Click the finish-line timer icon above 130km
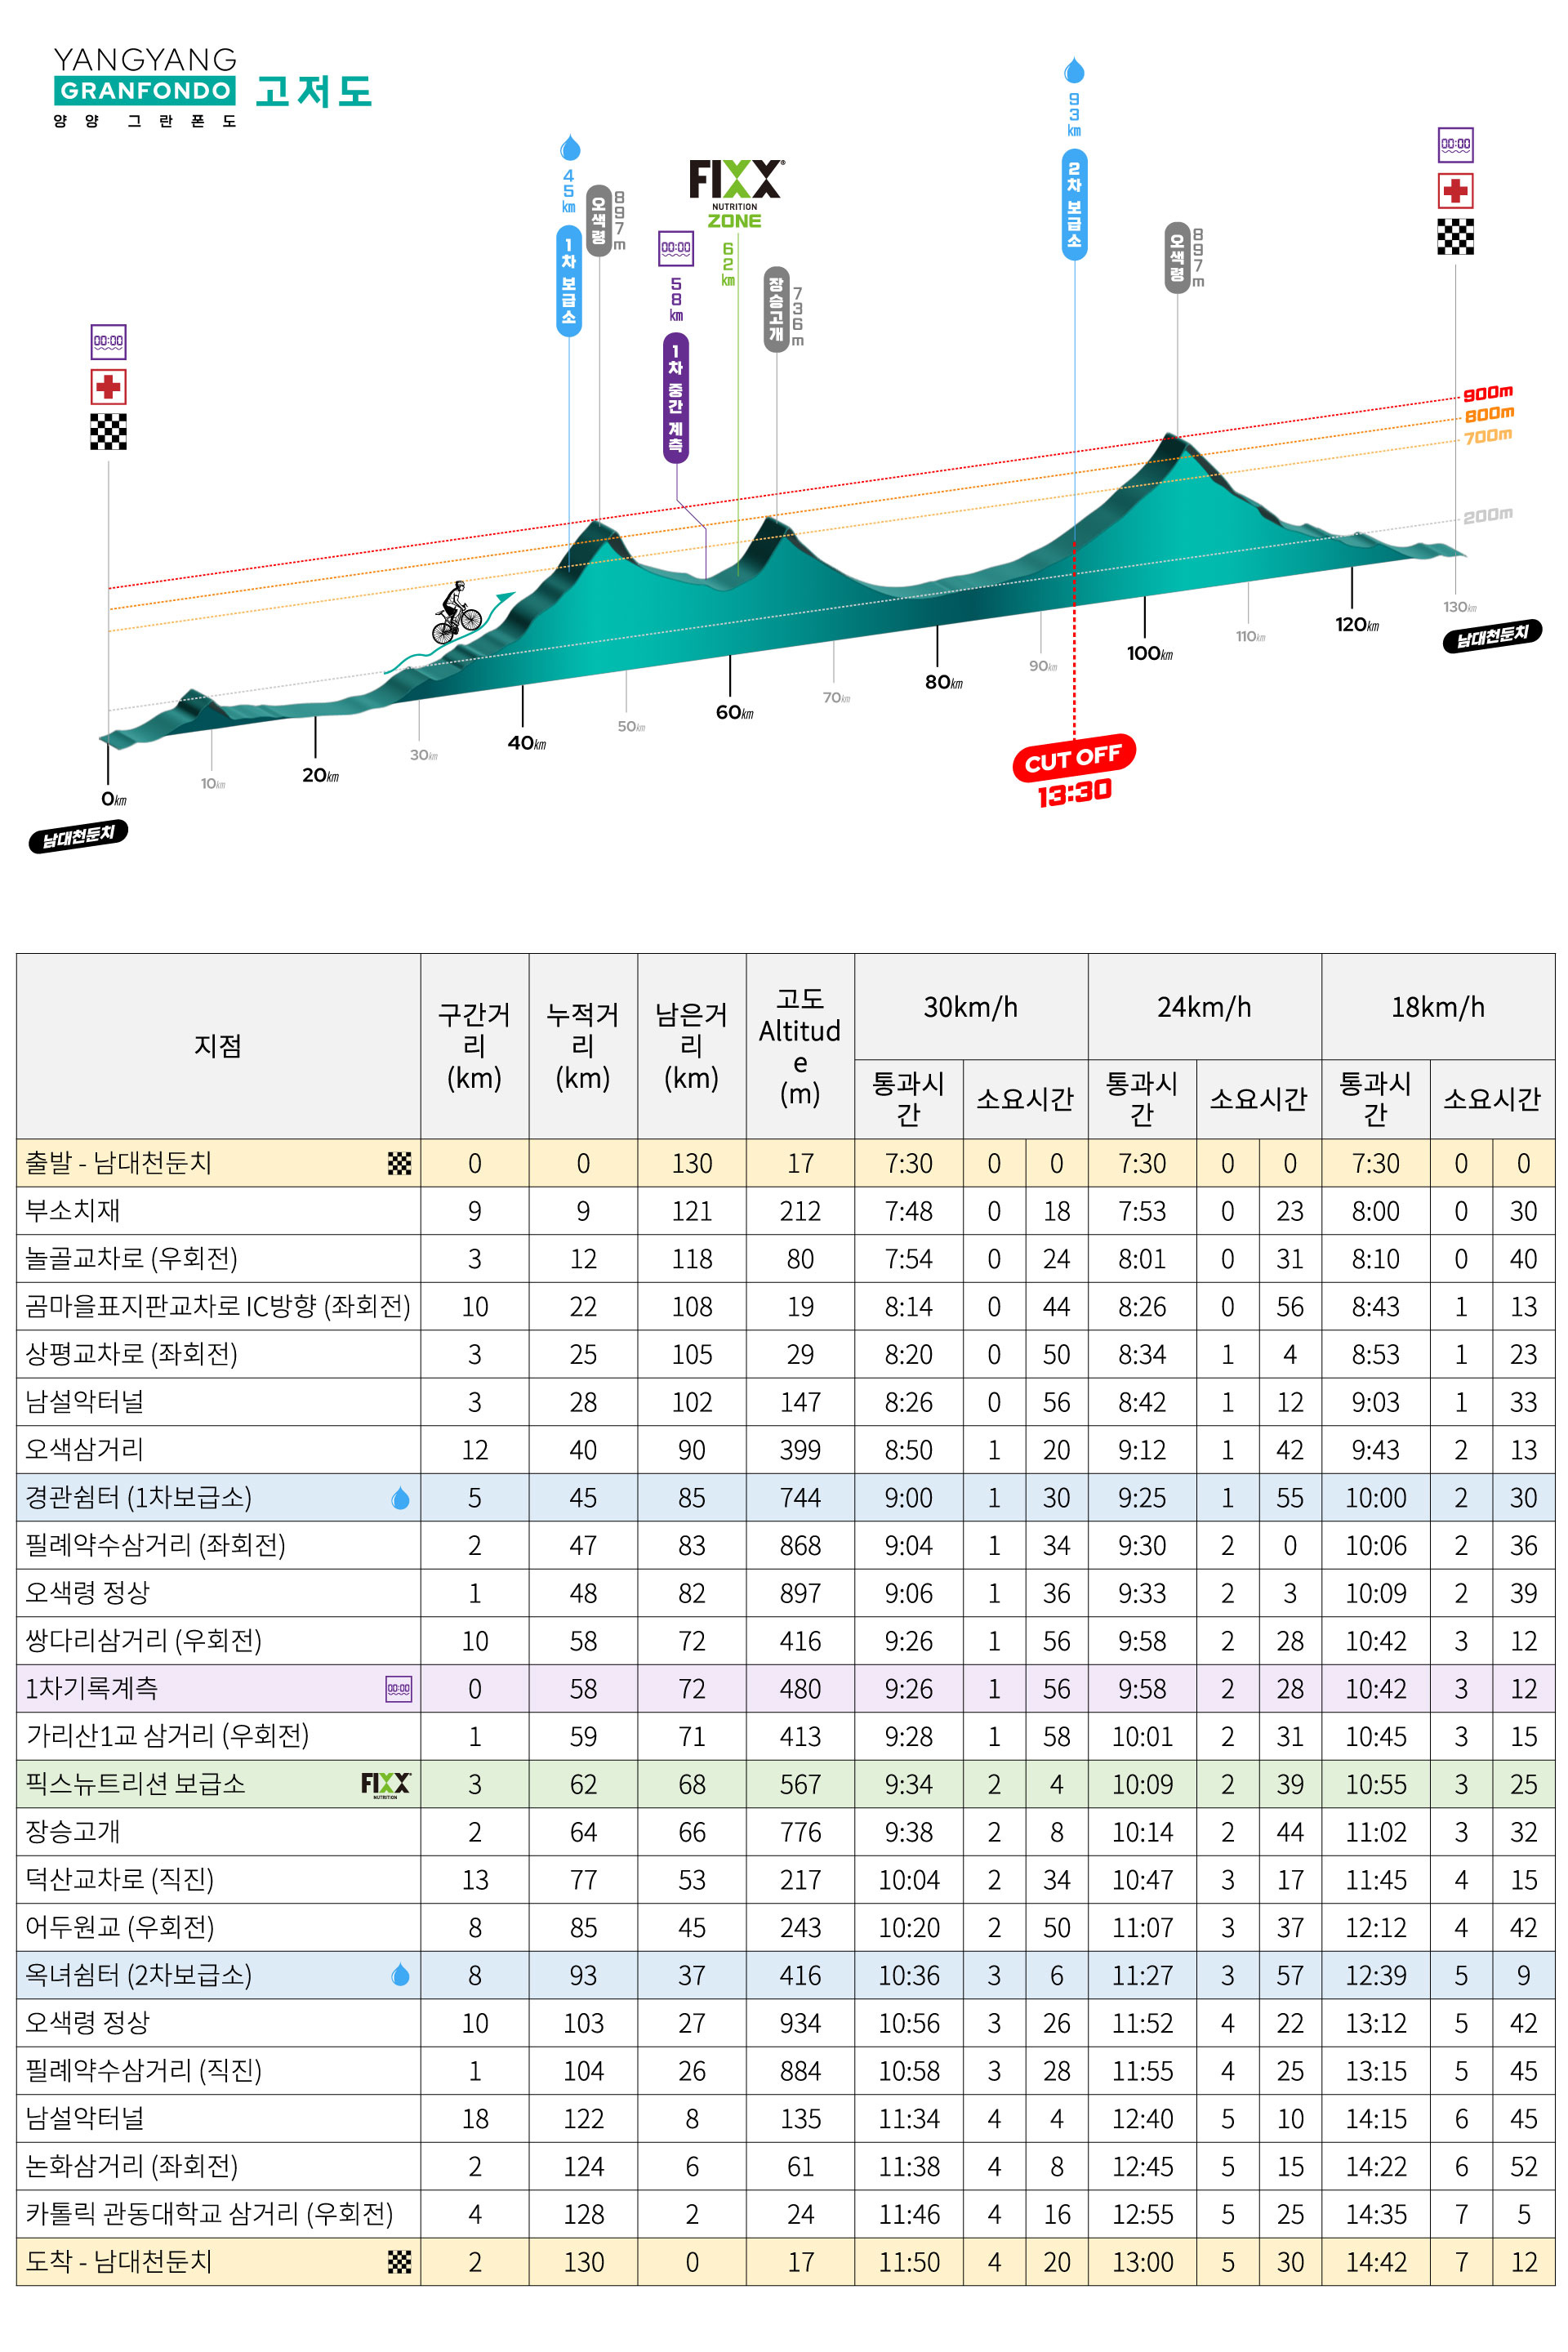 [1456, 145]
